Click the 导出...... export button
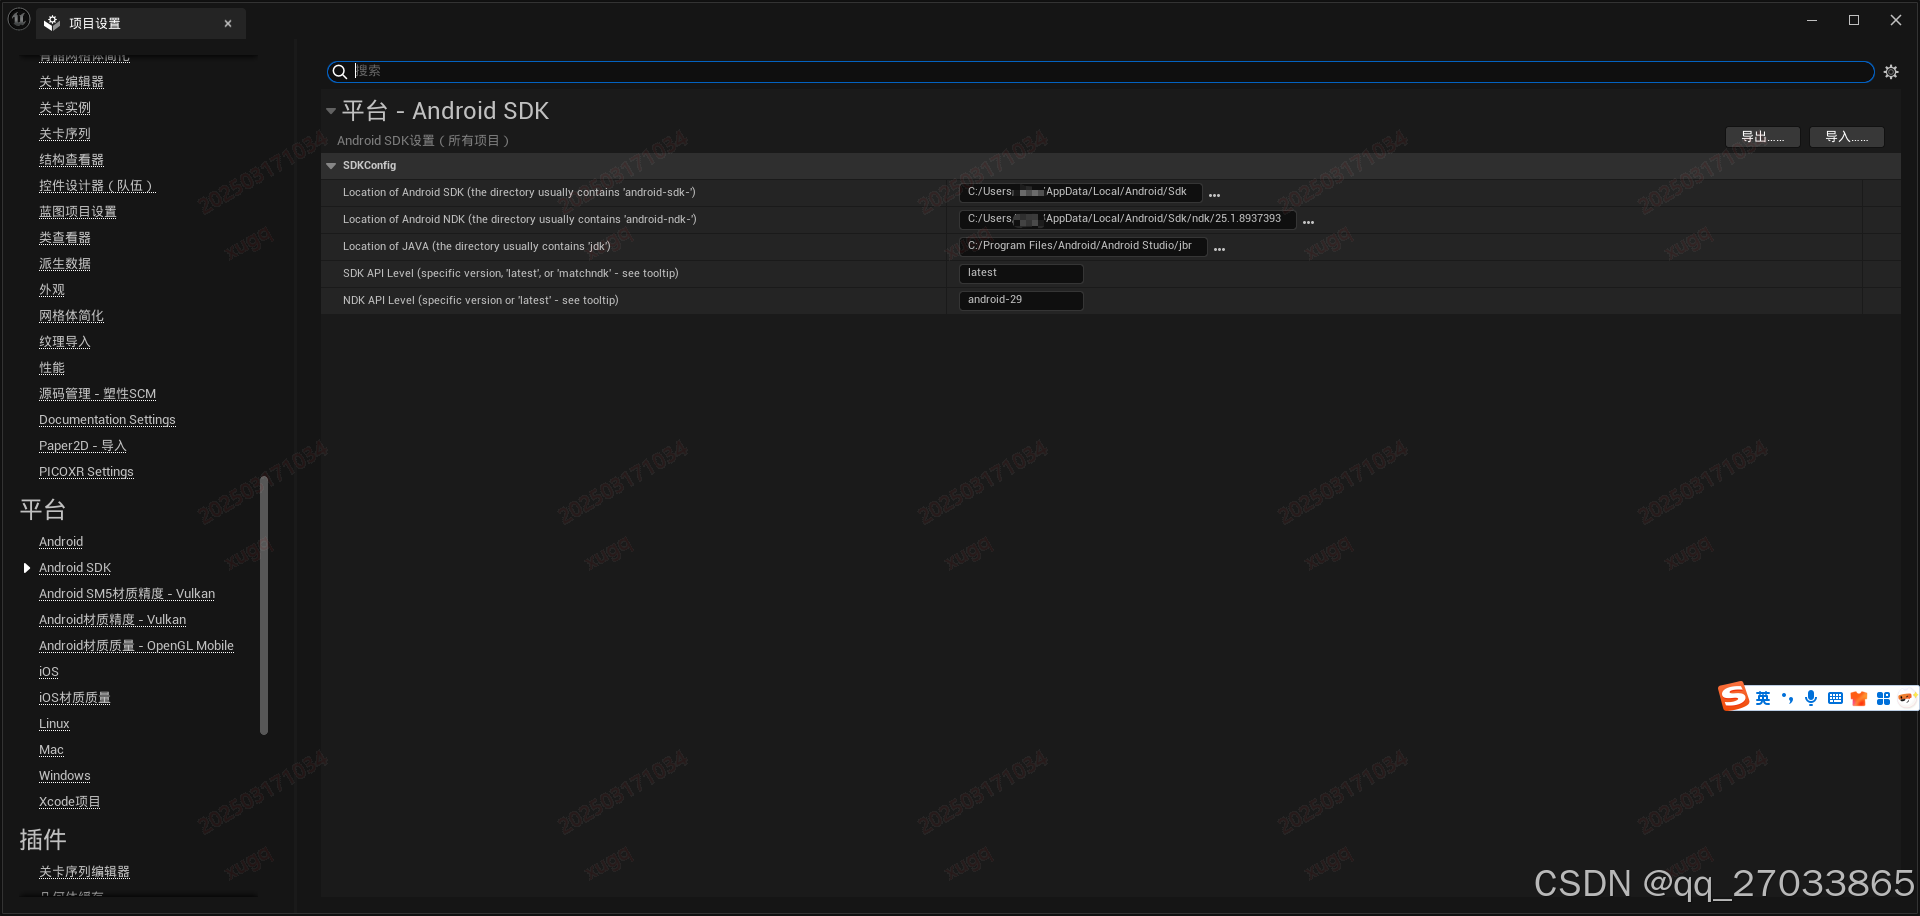 pos(1762,137)
